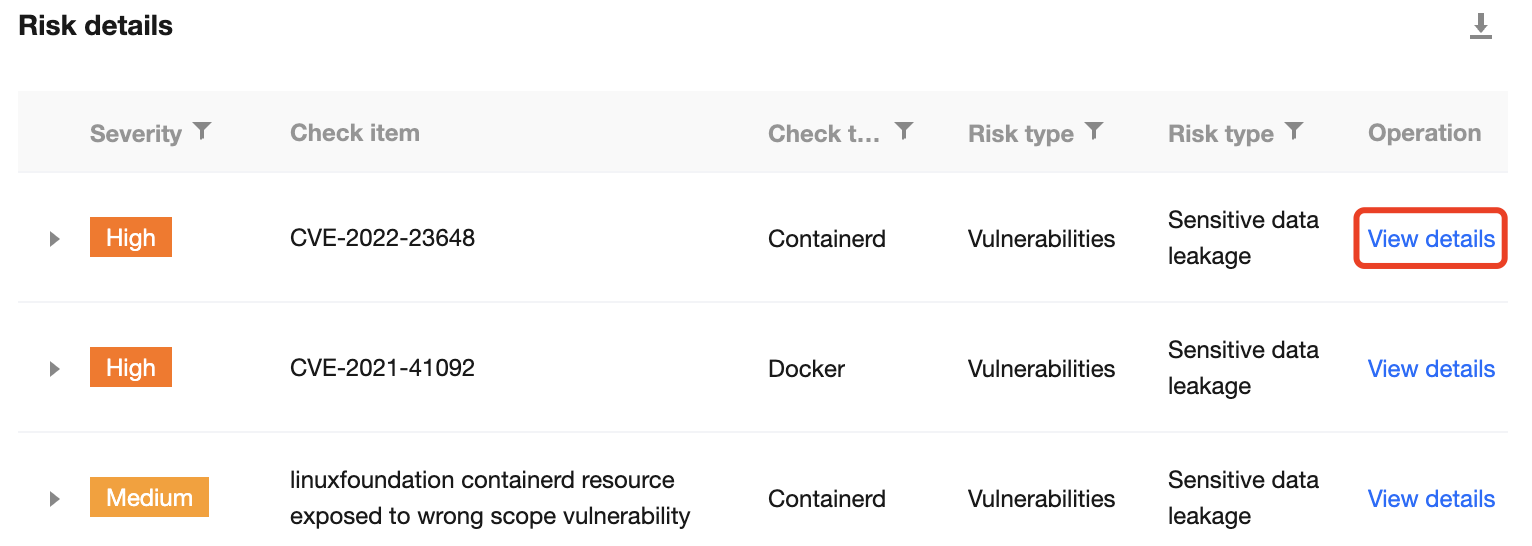
Task: Expand the CVE-2022-23648 row
Action: 55,239
